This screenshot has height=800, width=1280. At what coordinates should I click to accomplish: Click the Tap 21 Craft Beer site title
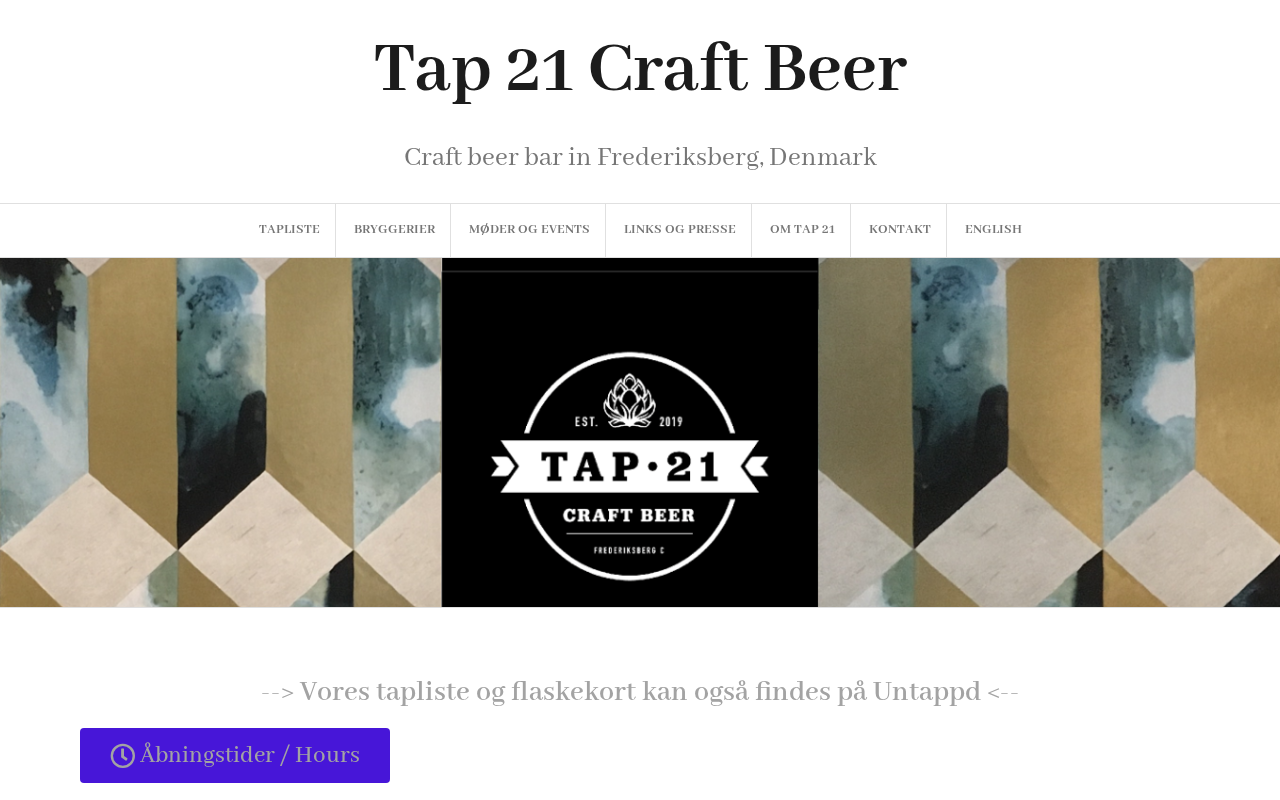(640, 69)
